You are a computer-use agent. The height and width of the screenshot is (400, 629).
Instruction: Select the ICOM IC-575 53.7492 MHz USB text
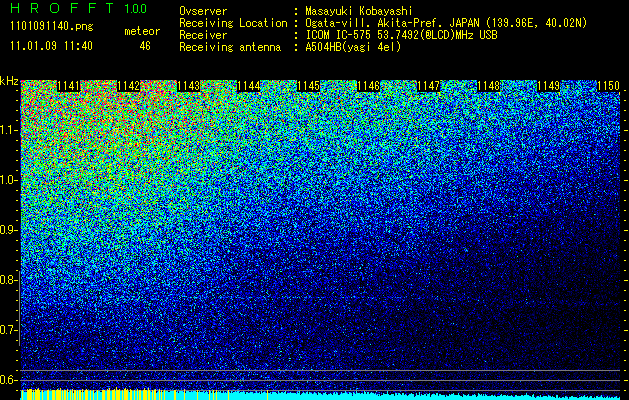point(401,35)
